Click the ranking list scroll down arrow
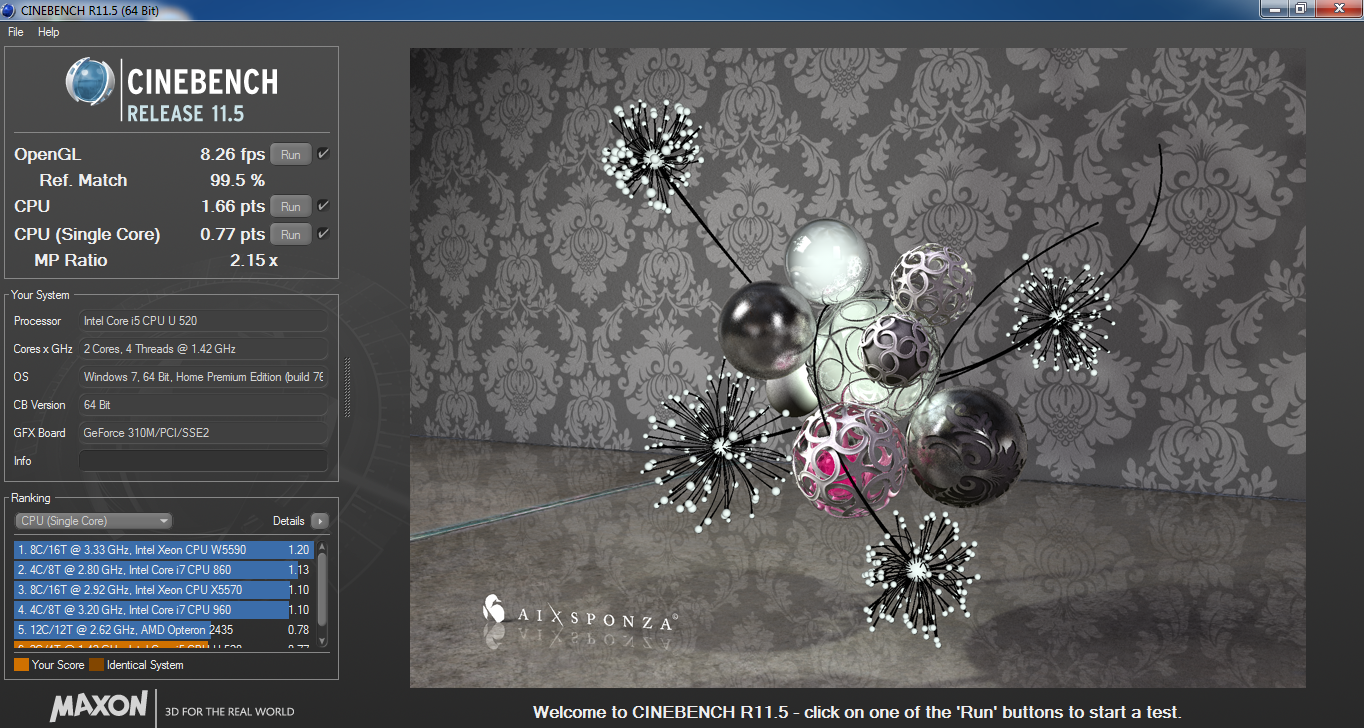The image size is (1364, 728). point(321,642)
